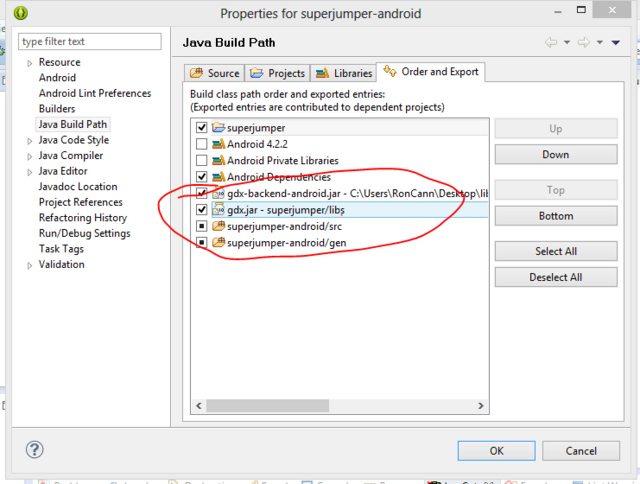640x484 pixels.
Task: Uncheck the Android Dependencies checkbox
Action: tap(202, 176)
